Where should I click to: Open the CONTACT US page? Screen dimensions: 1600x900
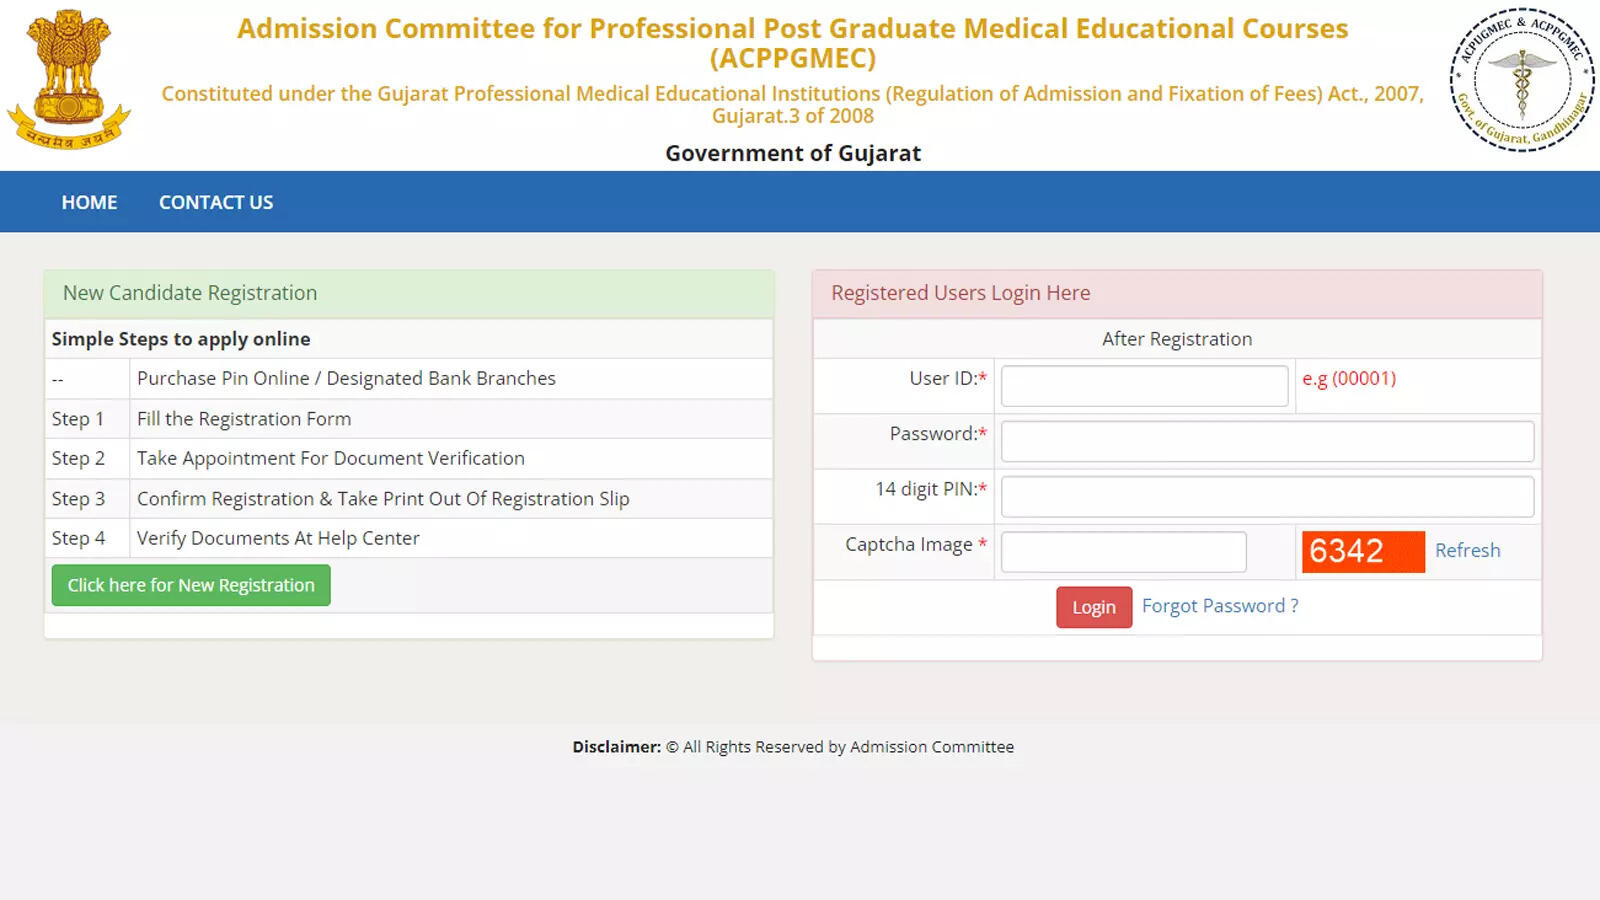(214, 202)
